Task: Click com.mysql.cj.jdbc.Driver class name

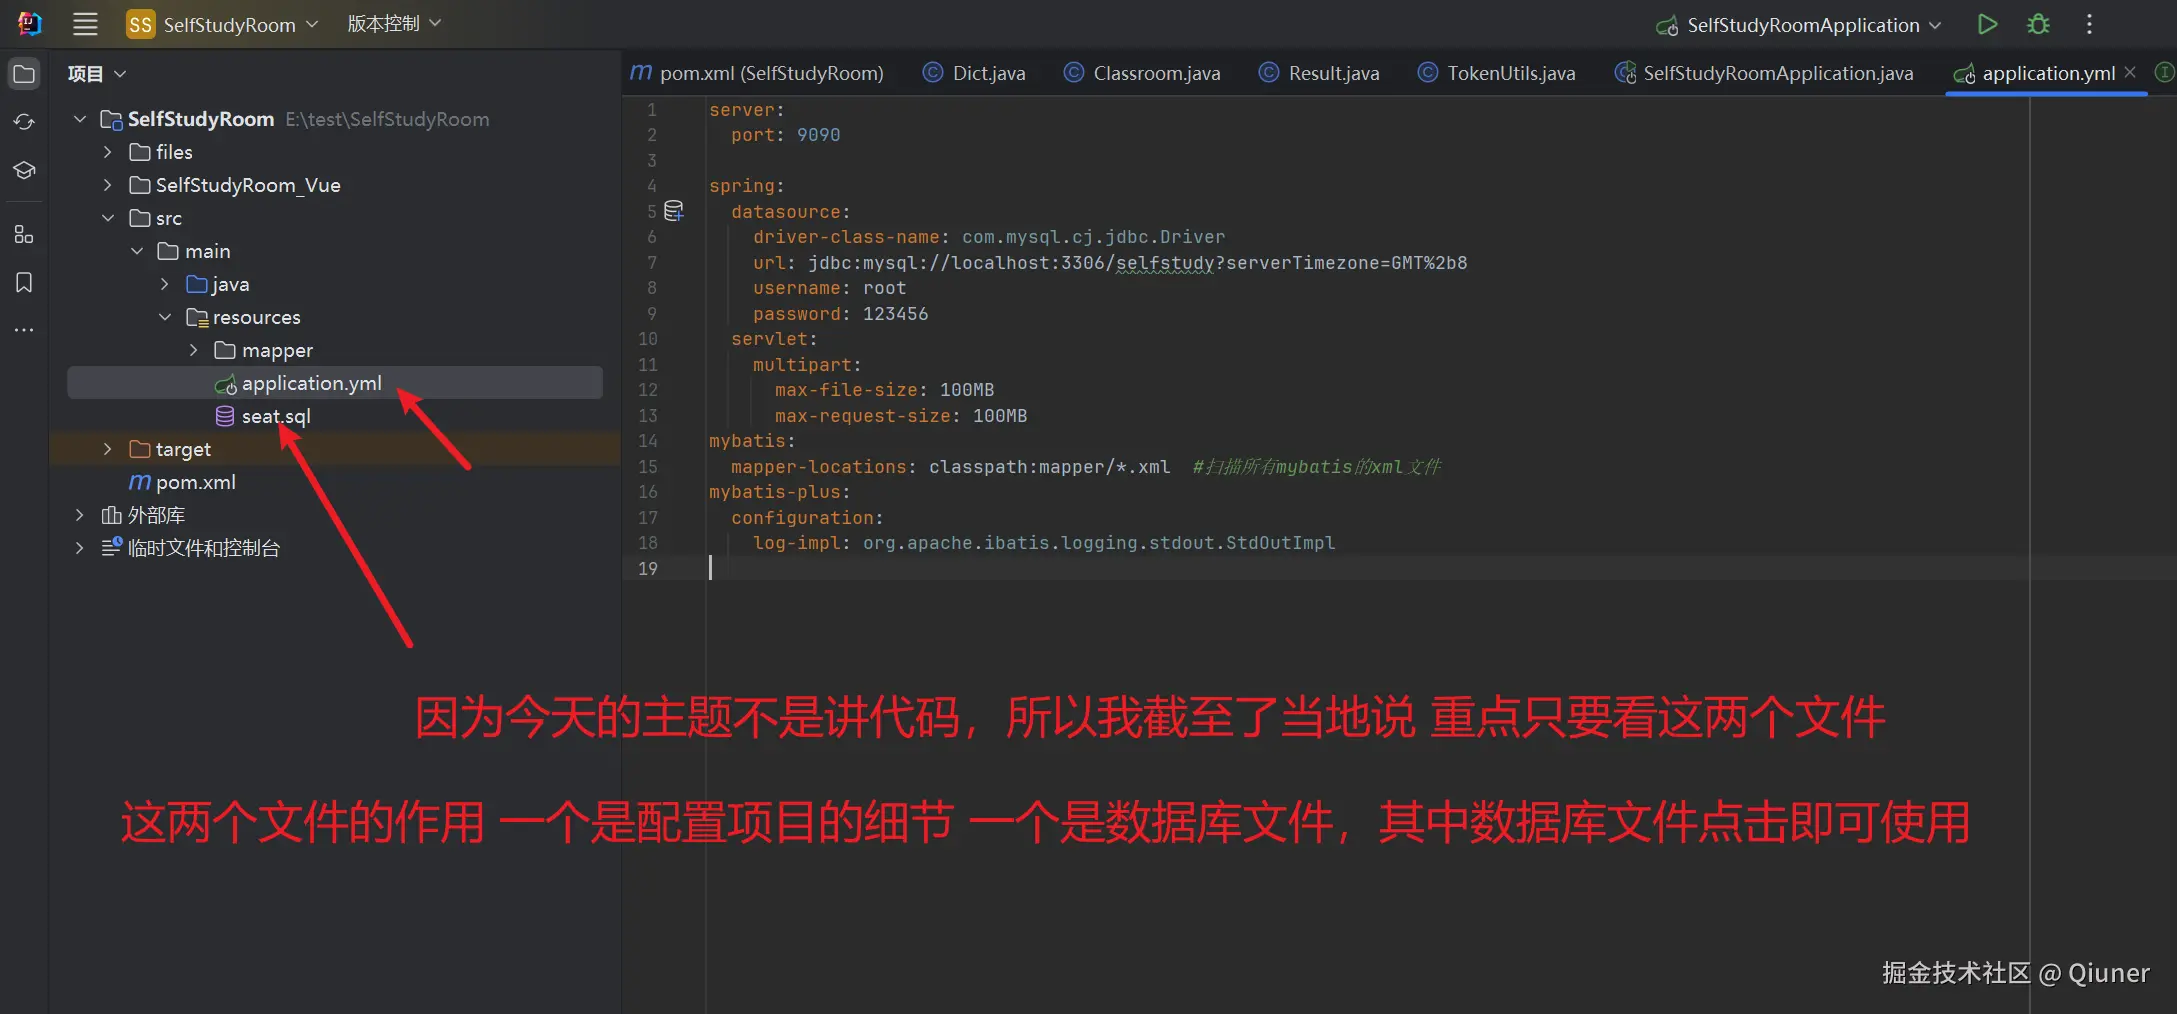Action: click(x=1093, y=237)
